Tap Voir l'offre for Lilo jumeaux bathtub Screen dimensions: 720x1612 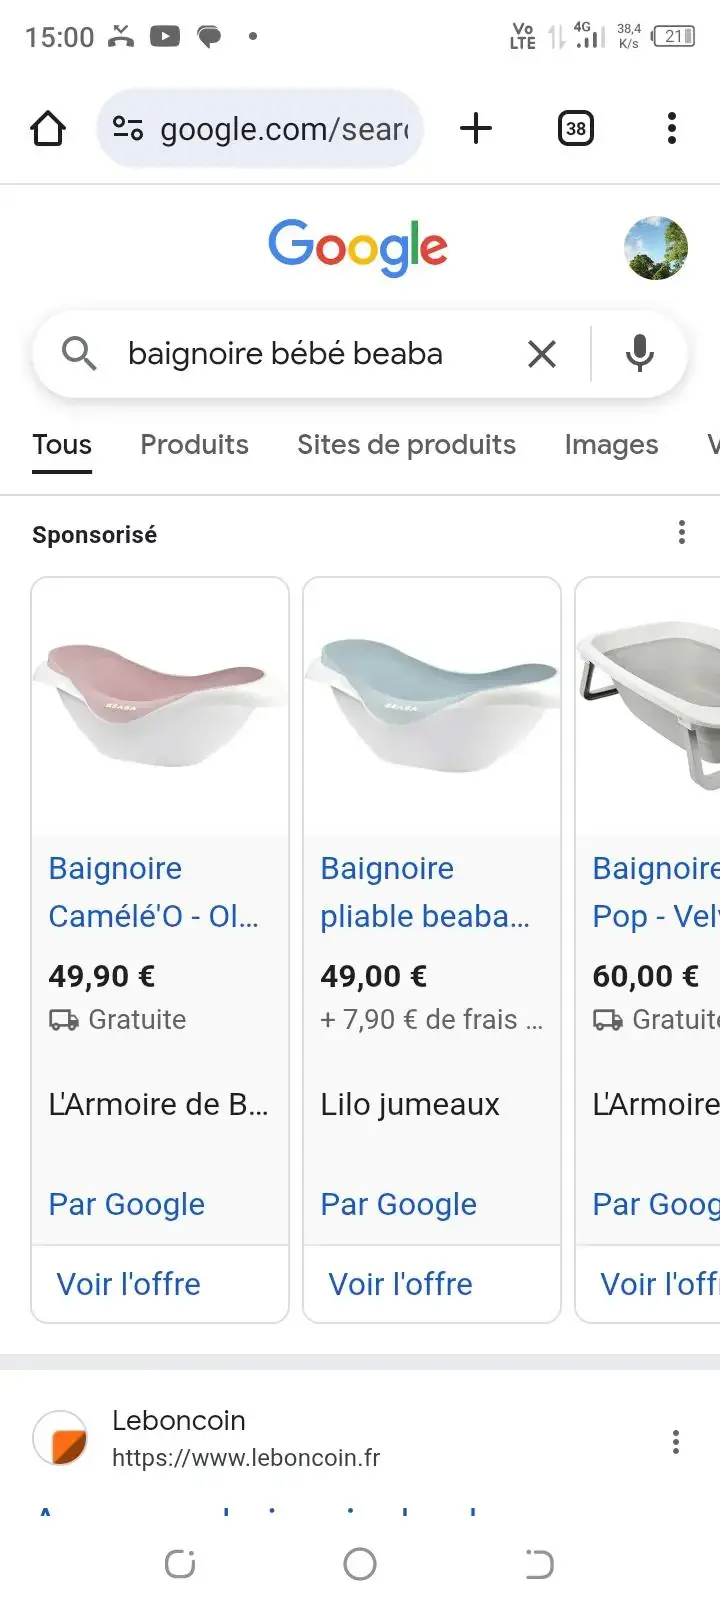[x=401, y=1284]
